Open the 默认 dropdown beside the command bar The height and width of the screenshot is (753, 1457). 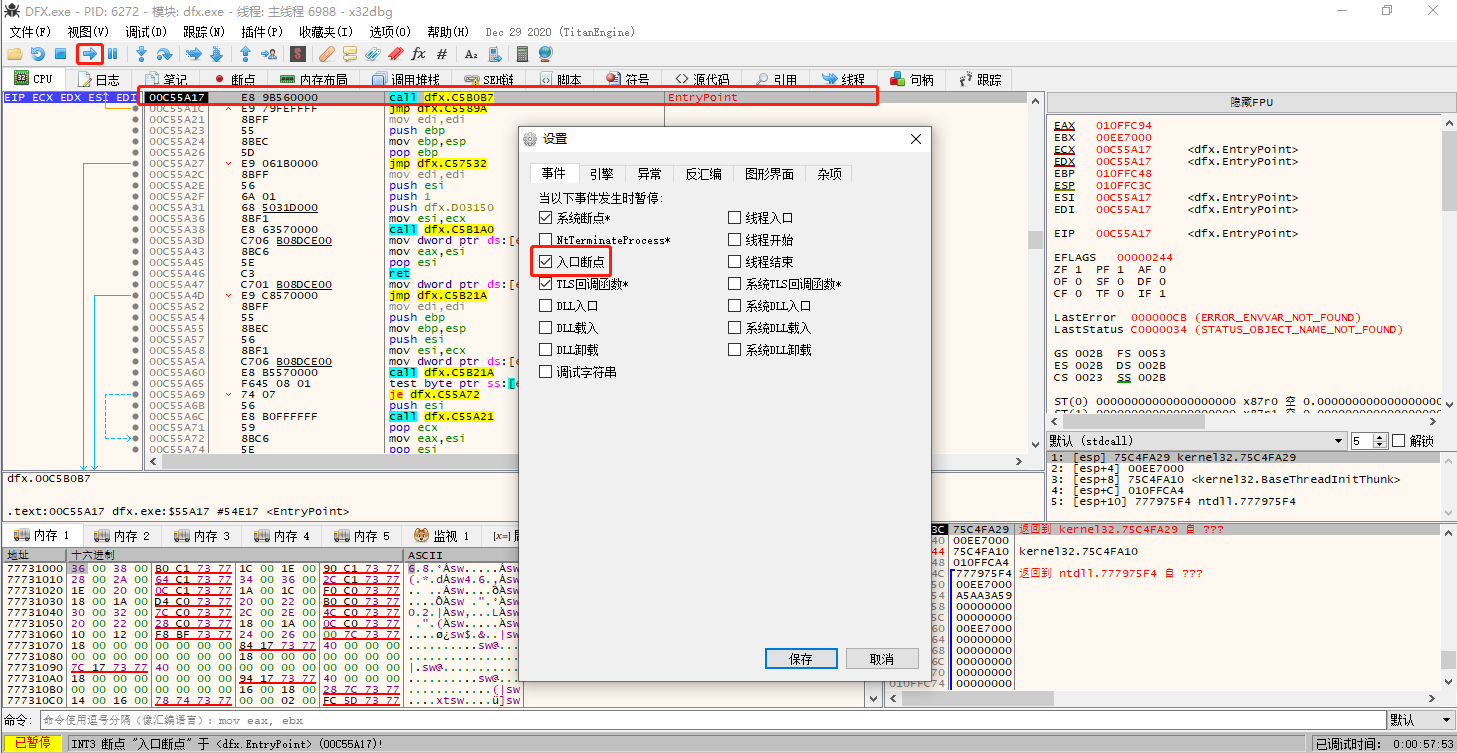pyautogui.click(x=1421, y=720)
